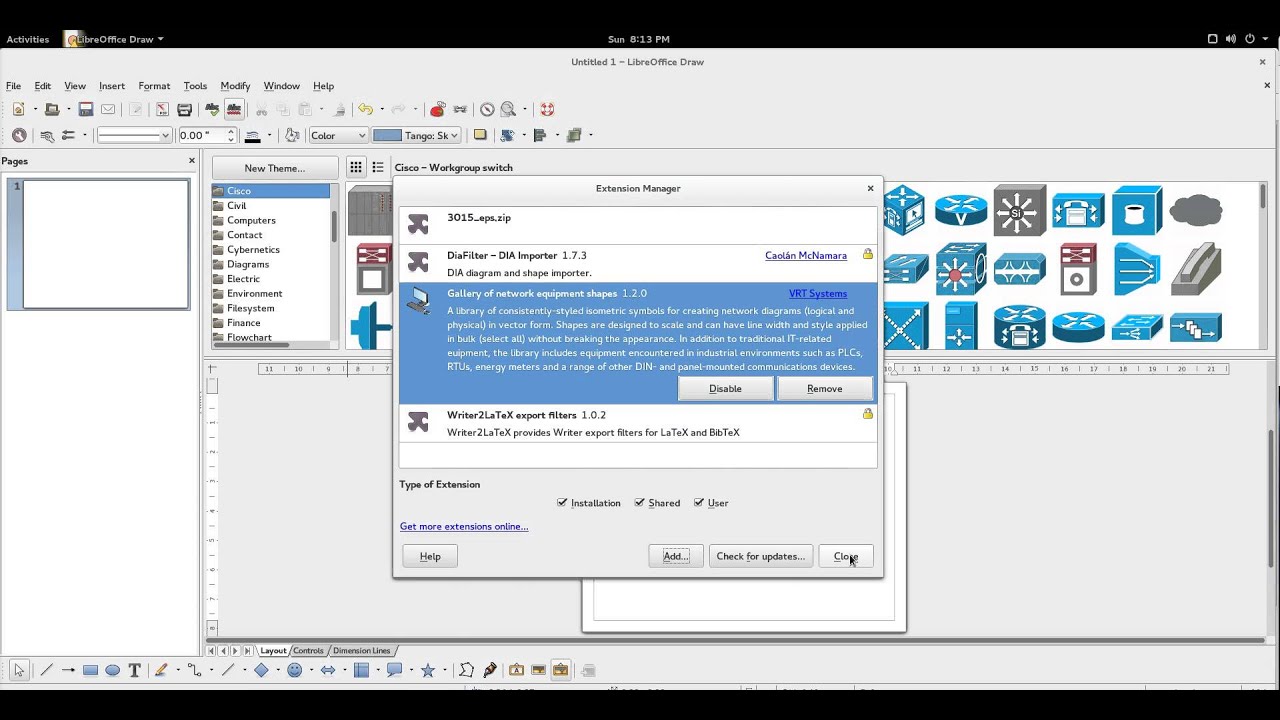Click the clock Sun 8:13 PM
The width and height of the screenshot is (1280, 720).
pos(639,39)
